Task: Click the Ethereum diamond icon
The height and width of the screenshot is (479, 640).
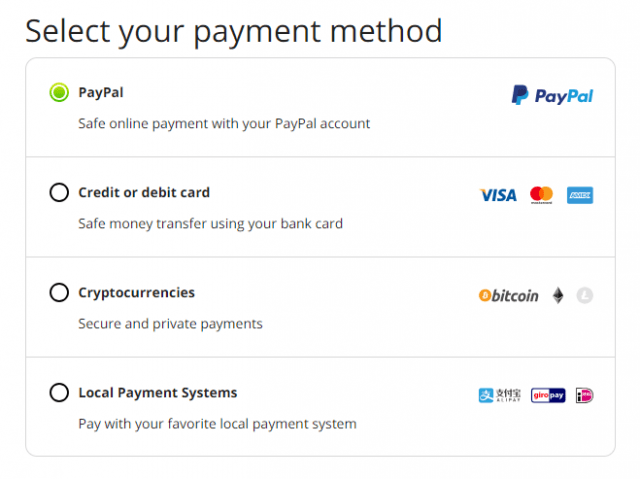Action: tap(558, 295)
